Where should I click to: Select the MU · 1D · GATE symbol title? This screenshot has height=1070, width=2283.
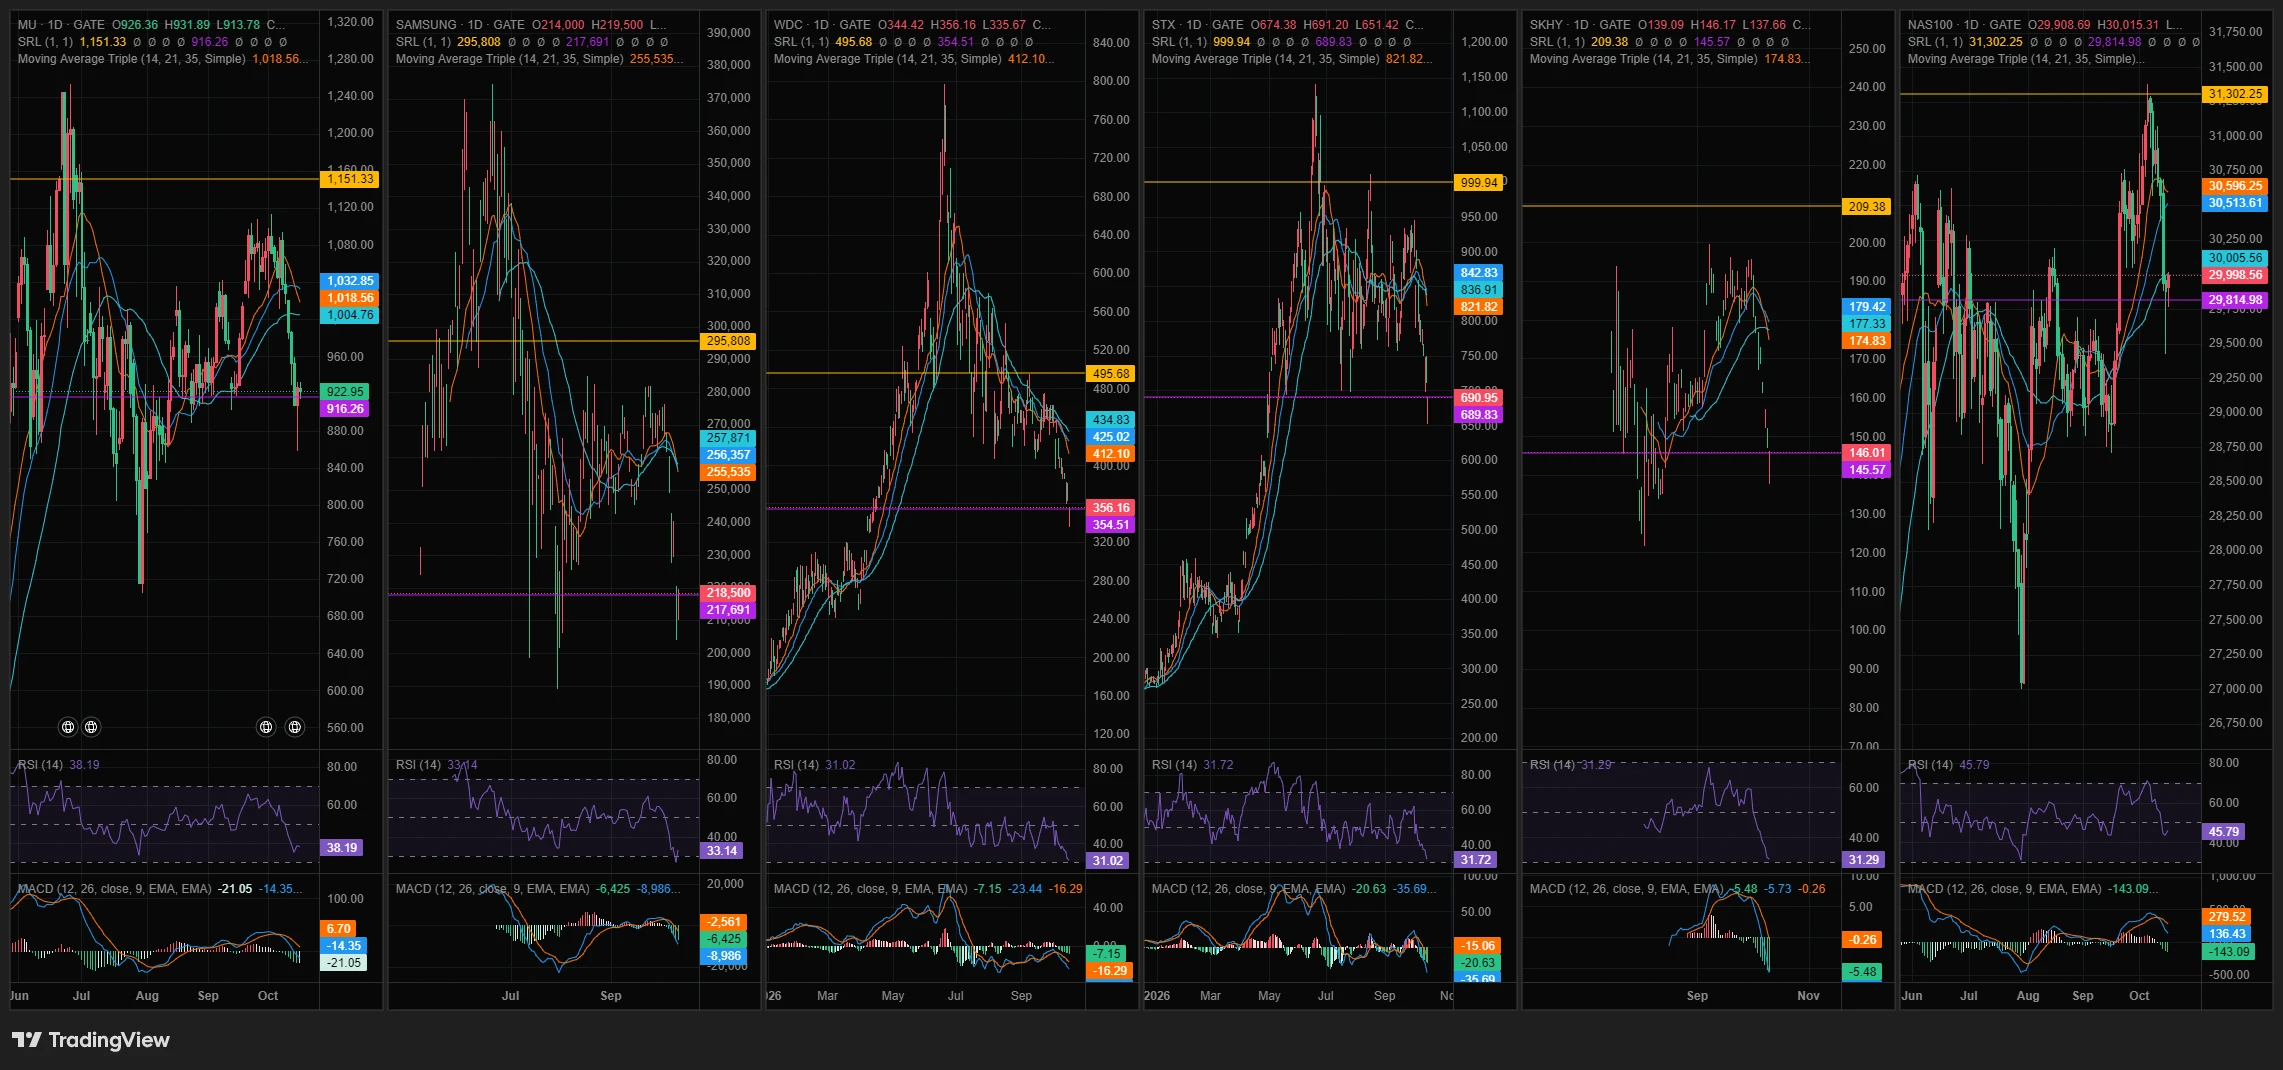61,25
